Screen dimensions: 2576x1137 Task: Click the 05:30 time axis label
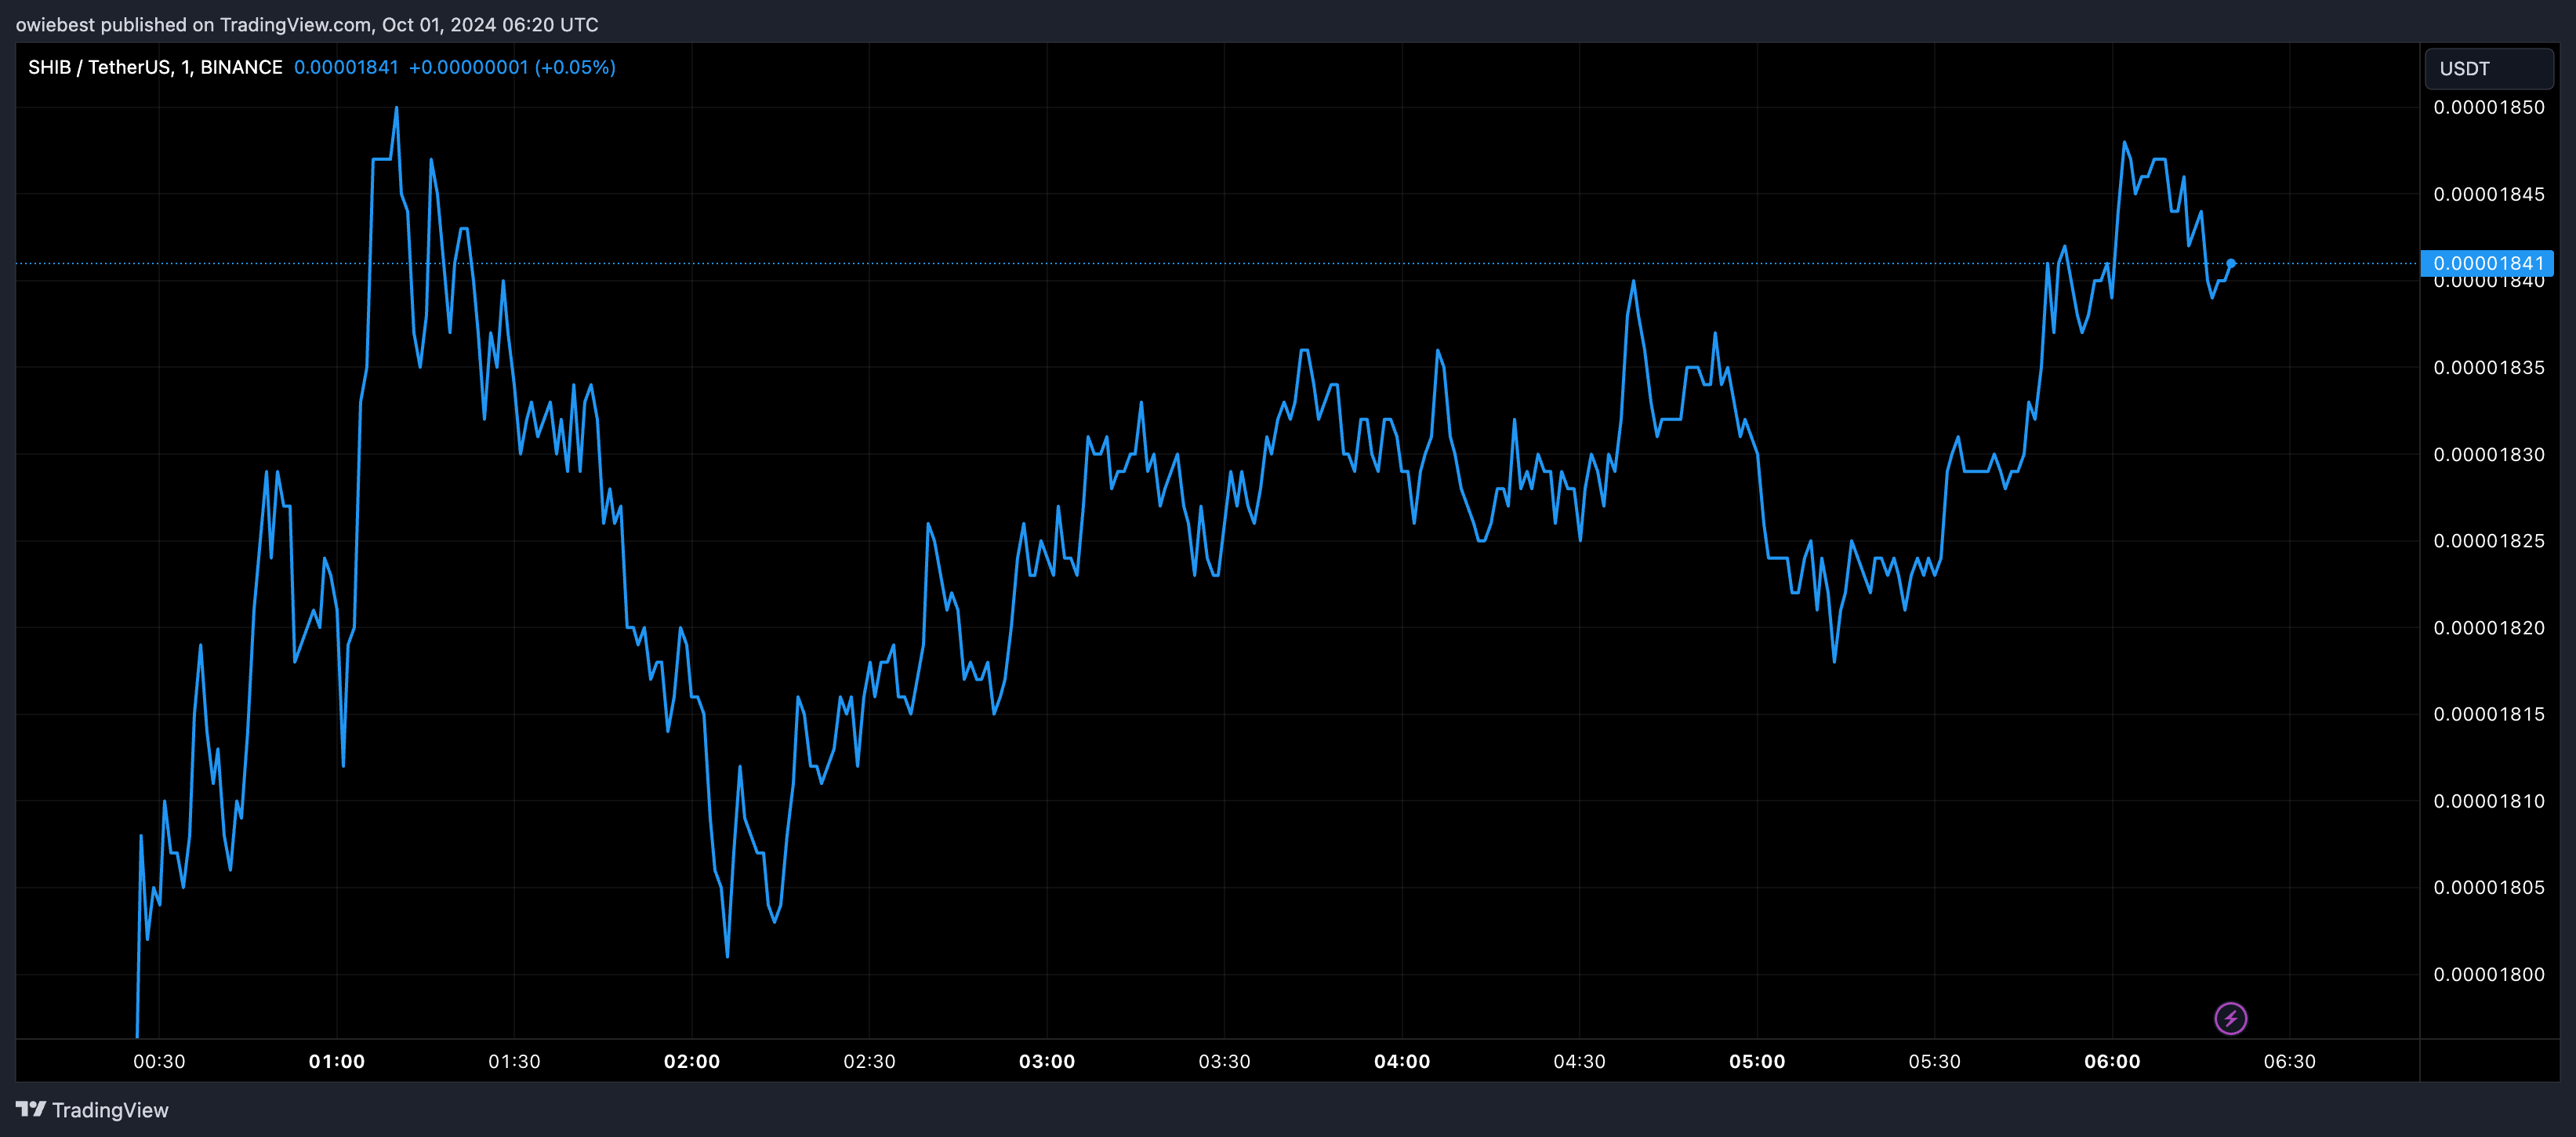1934,1061
